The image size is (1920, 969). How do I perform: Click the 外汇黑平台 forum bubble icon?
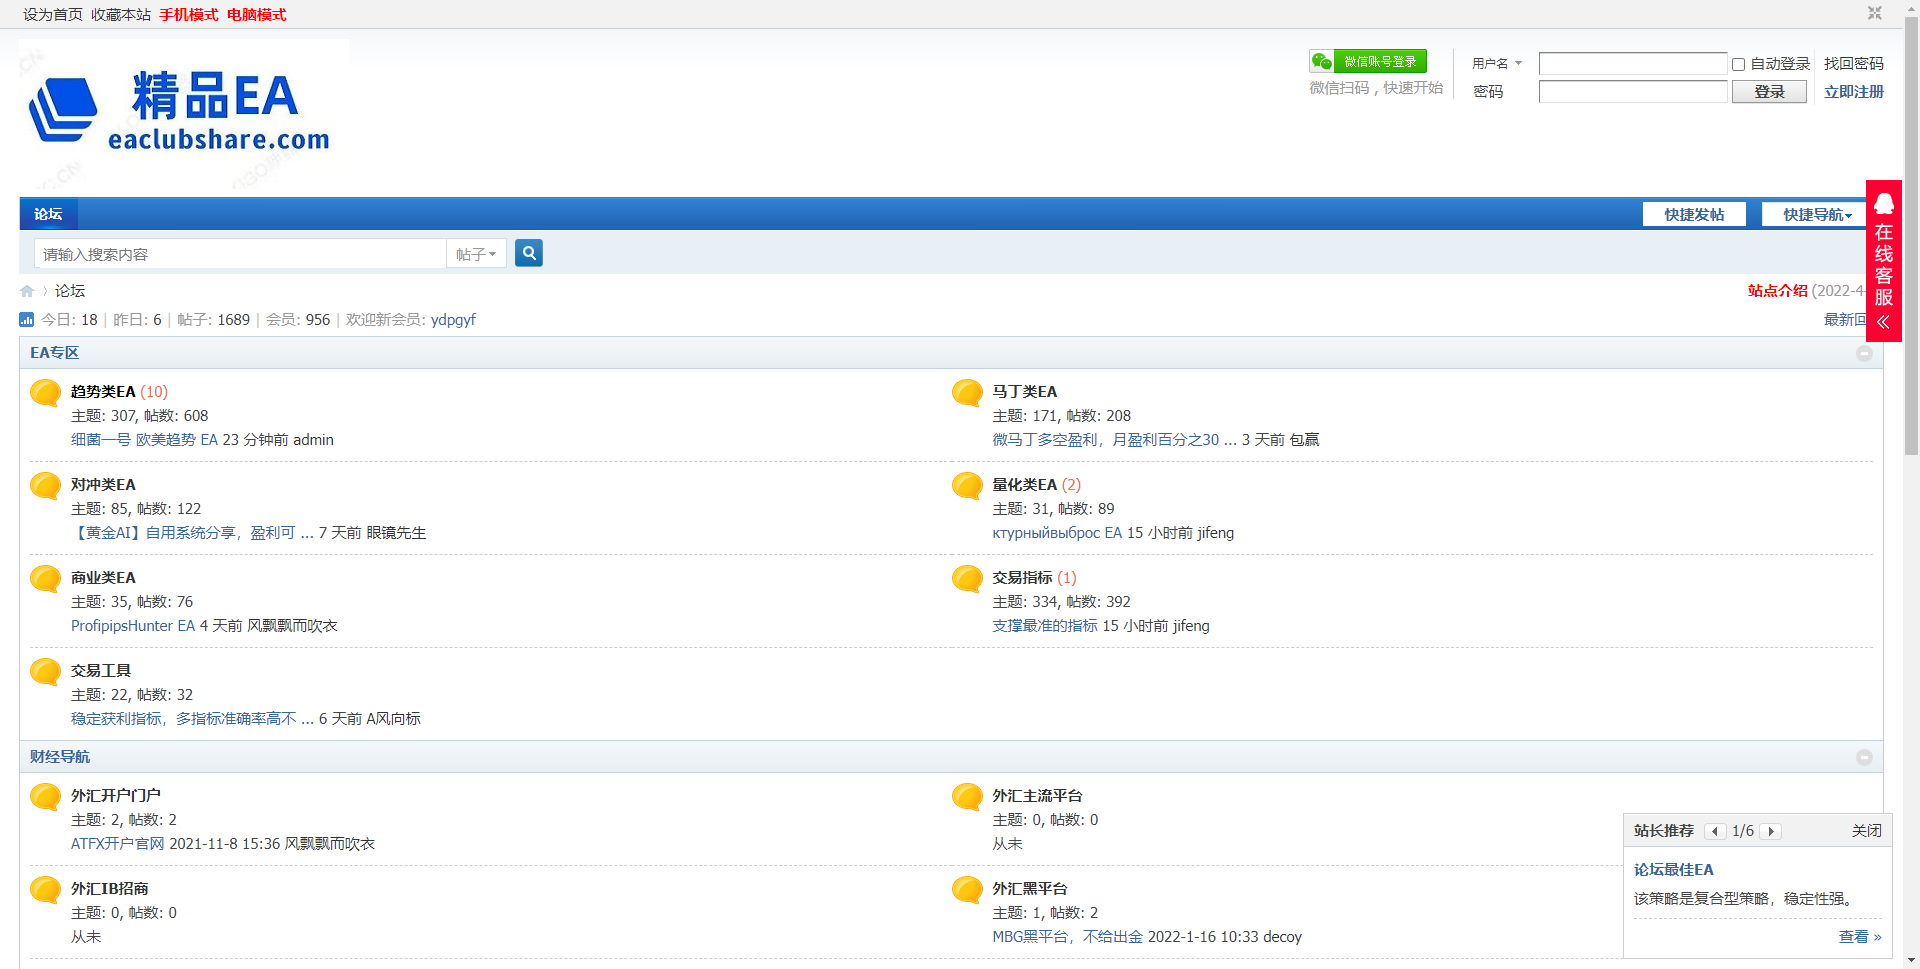click(967, 890)
